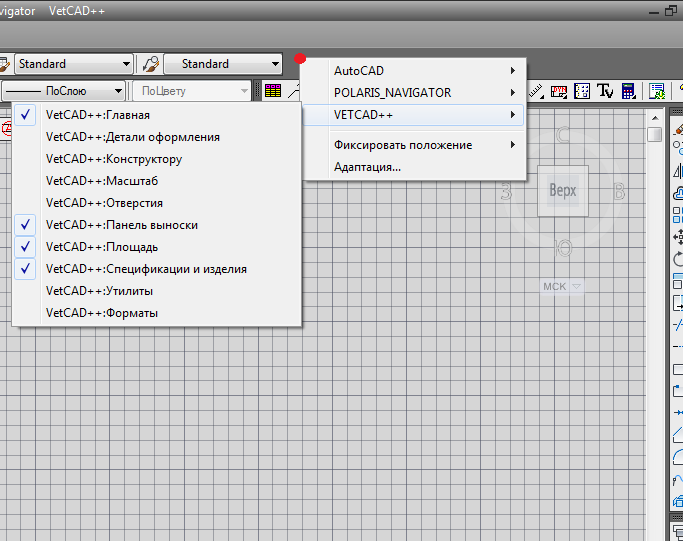Select the Mirror tool in right toolbar
Image resolution: width=683 pixels, height=541 pixels.
click(678, 170)
